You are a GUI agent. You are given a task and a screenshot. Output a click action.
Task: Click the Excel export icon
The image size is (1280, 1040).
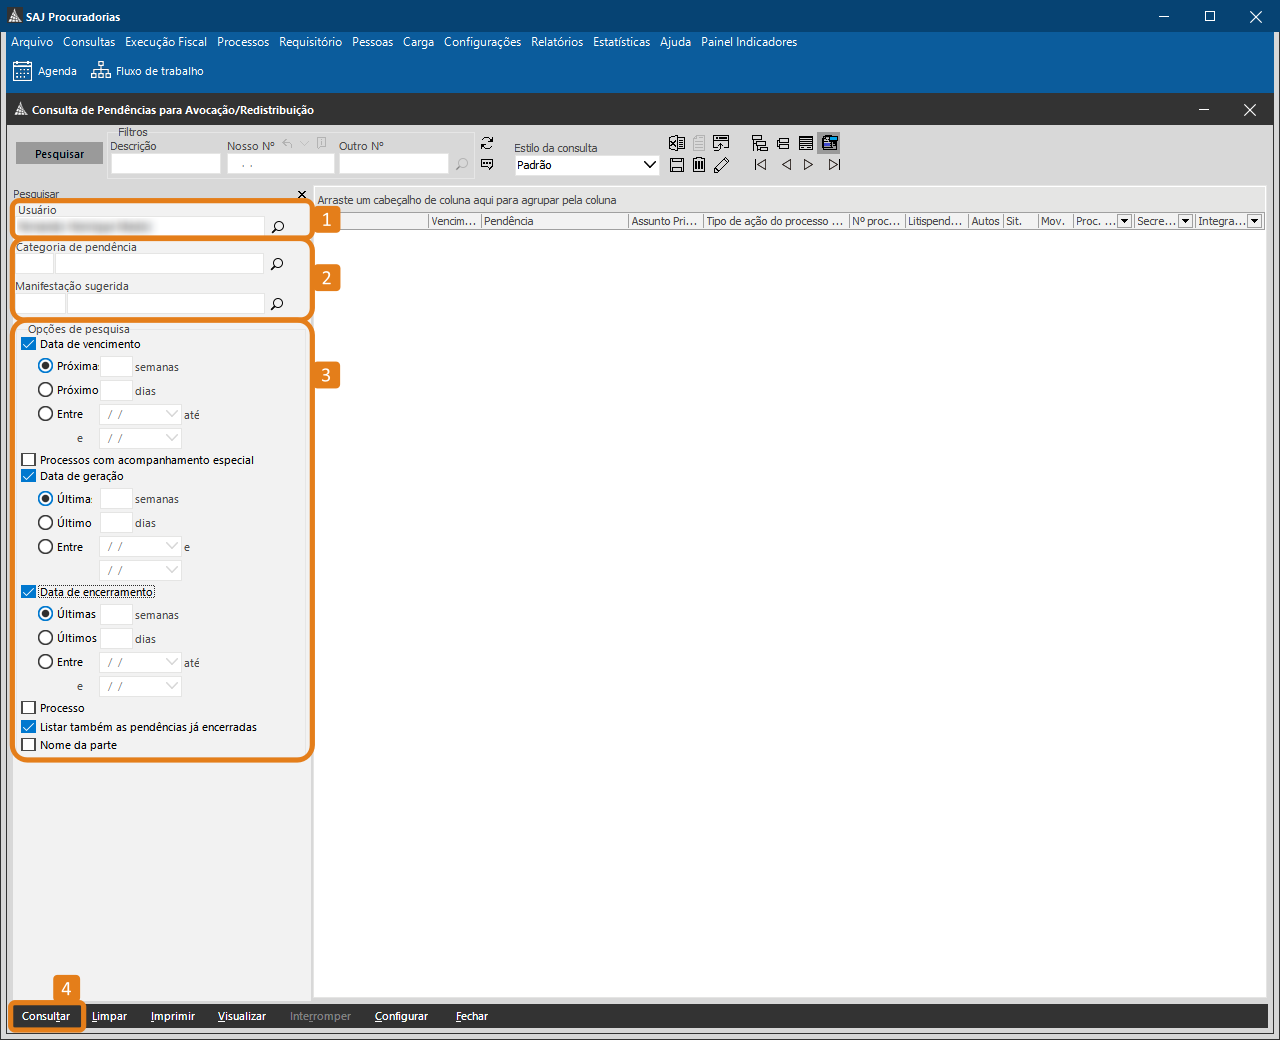coord(676,143)
